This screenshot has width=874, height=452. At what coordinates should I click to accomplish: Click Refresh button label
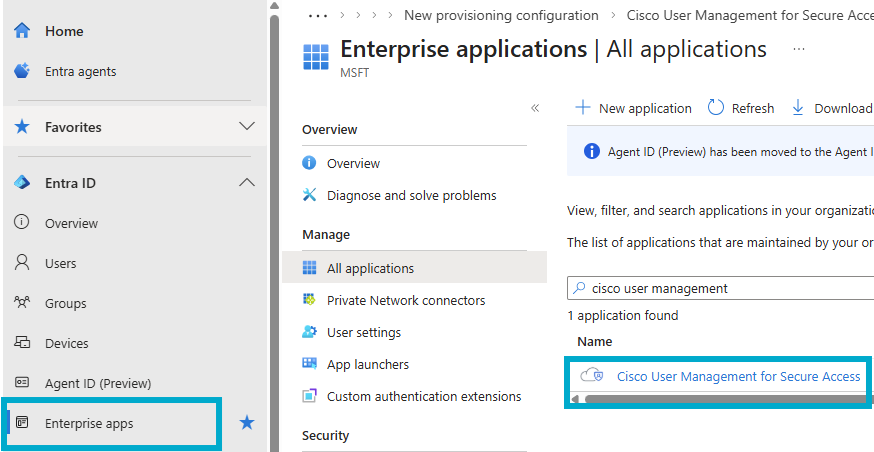pos(753,108)
